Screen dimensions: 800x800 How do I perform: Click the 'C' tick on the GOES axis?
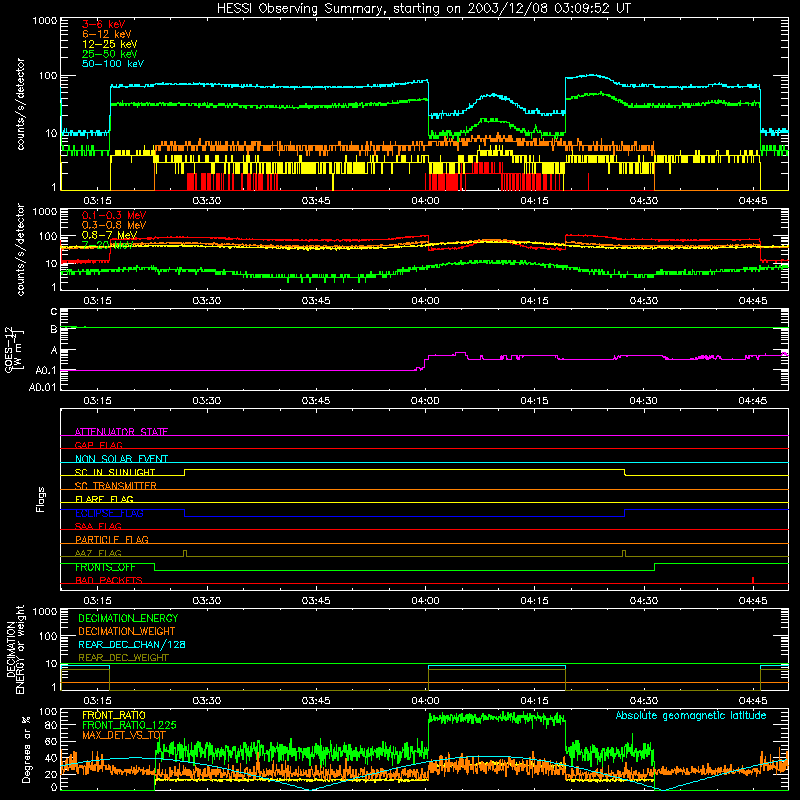[54, 311]
